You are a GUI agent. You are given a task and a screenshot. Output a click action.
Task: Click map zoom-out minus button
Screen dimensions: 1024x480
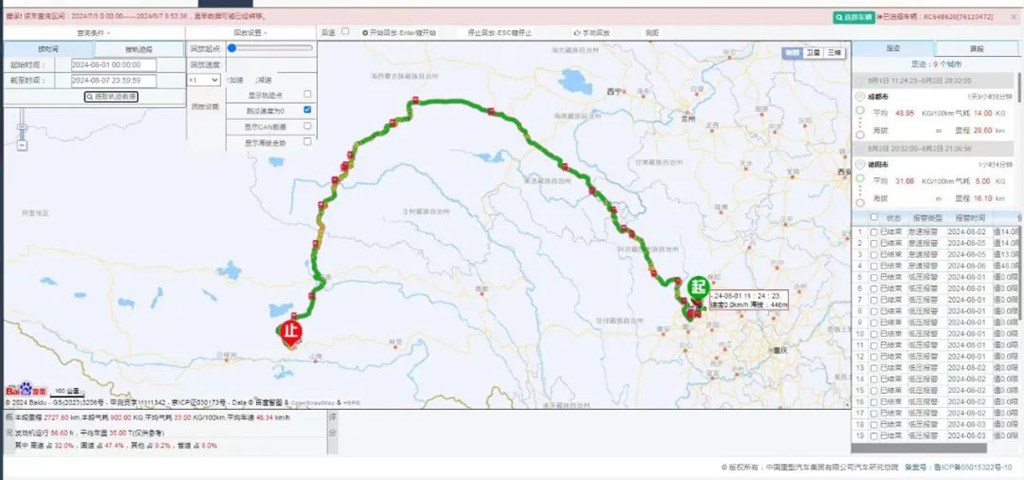coord(22,146)
